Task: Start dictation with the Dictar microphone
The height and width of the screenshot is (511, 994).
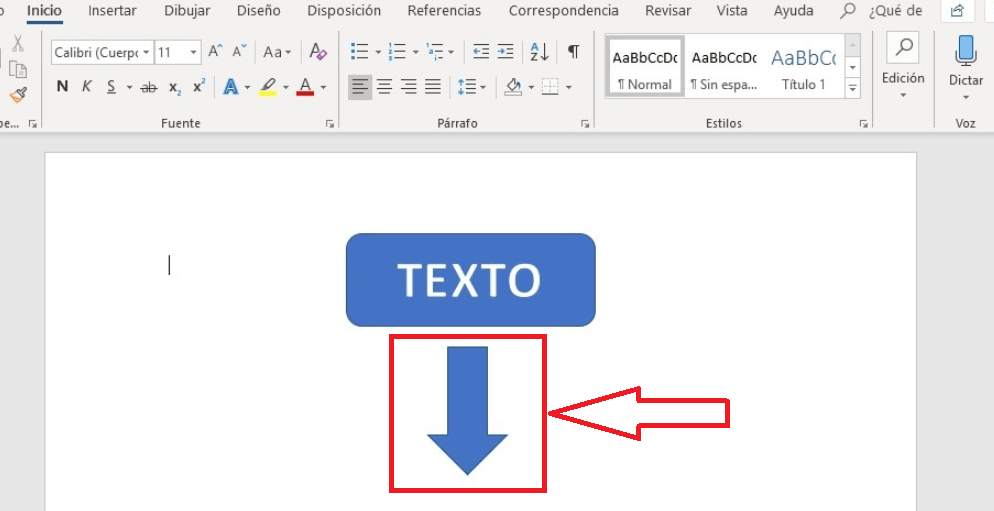Action: tap(965, 67)
